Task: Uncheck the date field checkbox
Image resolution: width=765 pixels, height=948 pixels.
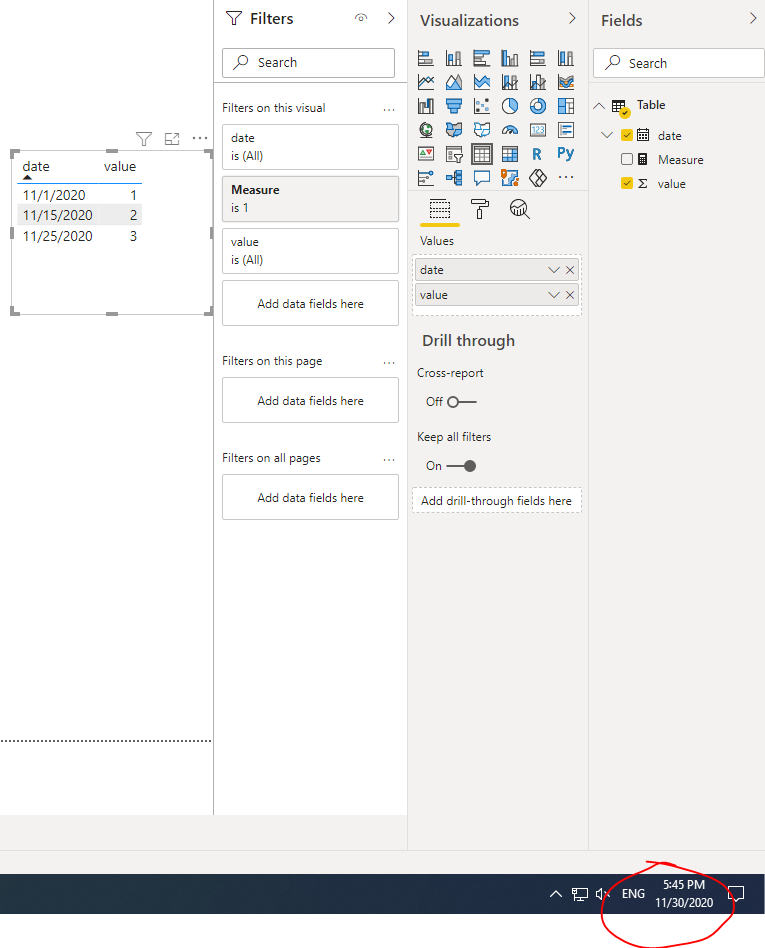Action: pos(627,135)
